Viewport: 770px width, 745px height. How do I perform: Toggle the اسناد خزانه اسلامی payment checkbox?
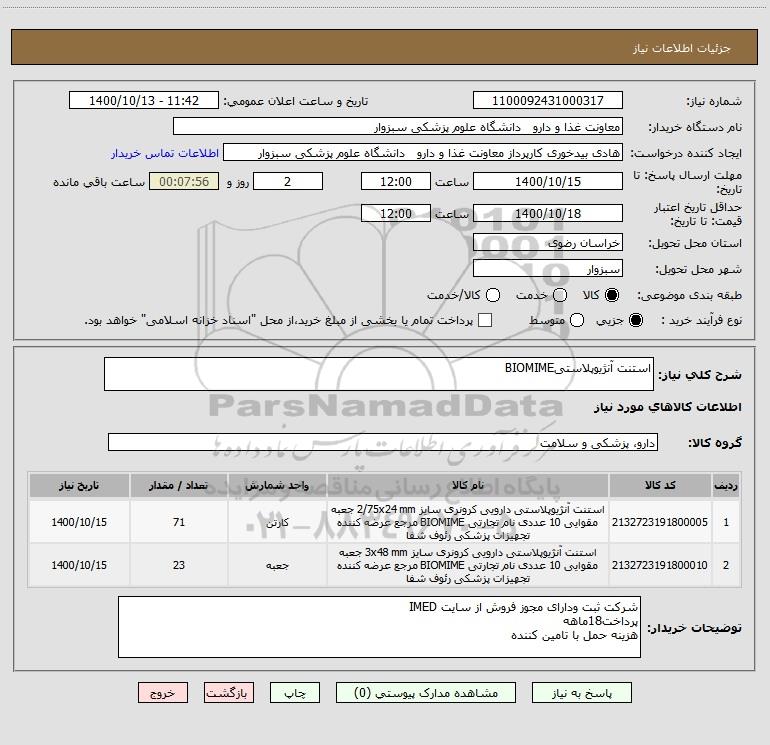pos(485,320)
